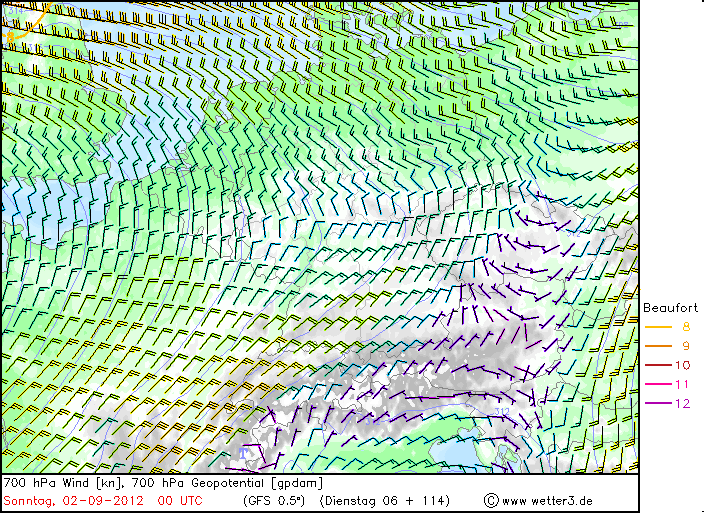Click the Beaufort legend heading

click(670, 308)
